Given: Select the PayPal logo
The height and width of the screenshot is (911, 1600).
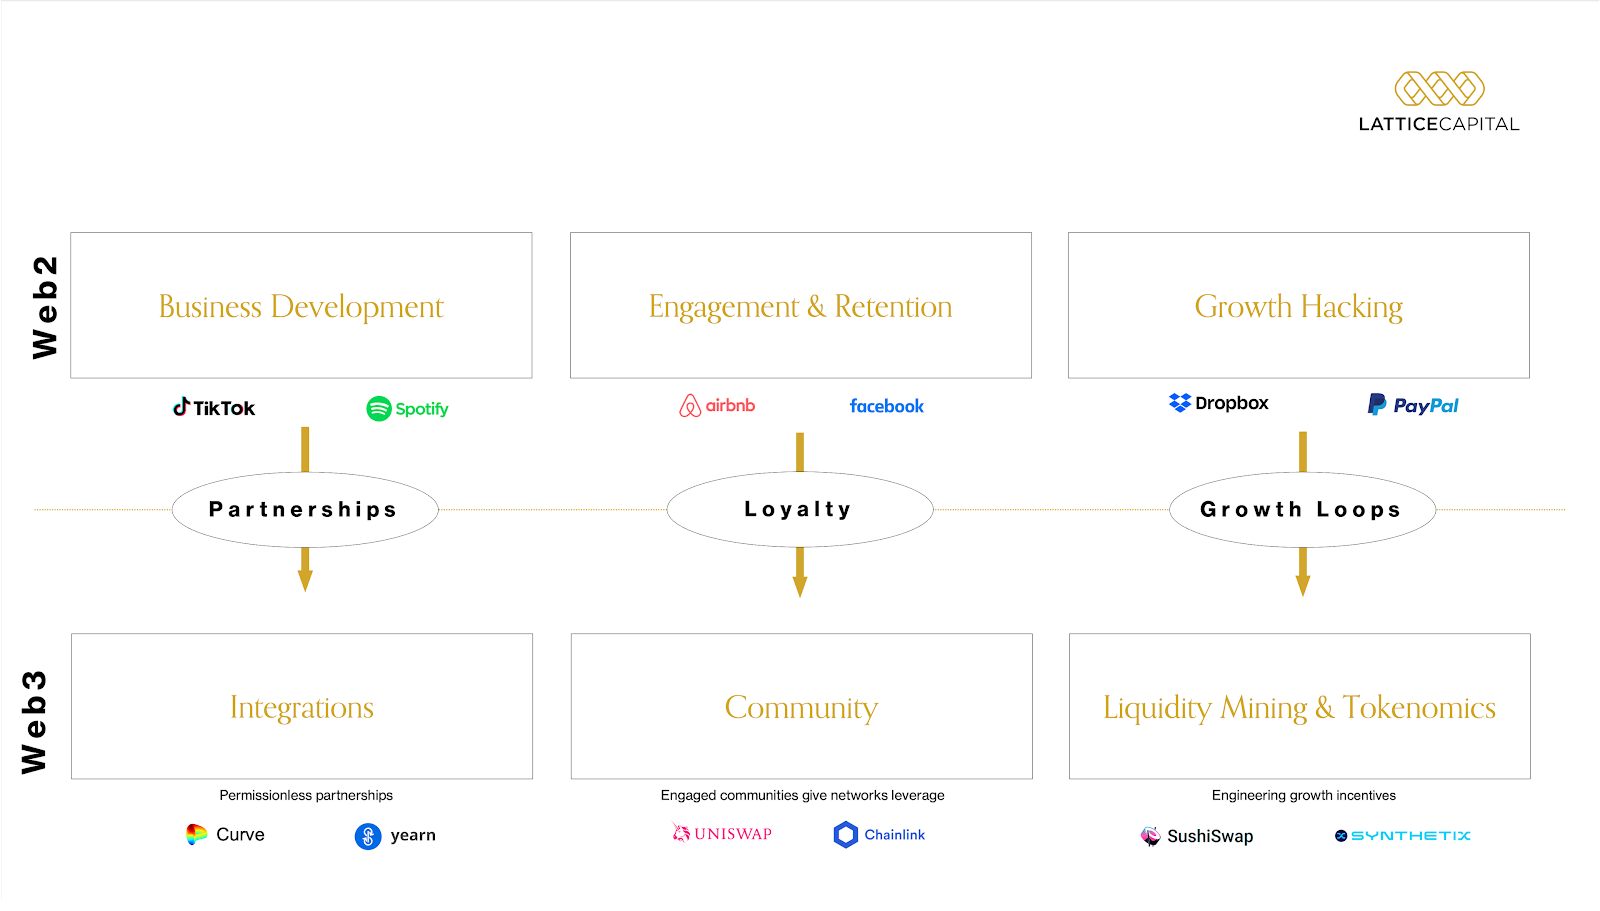Looking at the screenshot, I should (x=1413, y=405).
